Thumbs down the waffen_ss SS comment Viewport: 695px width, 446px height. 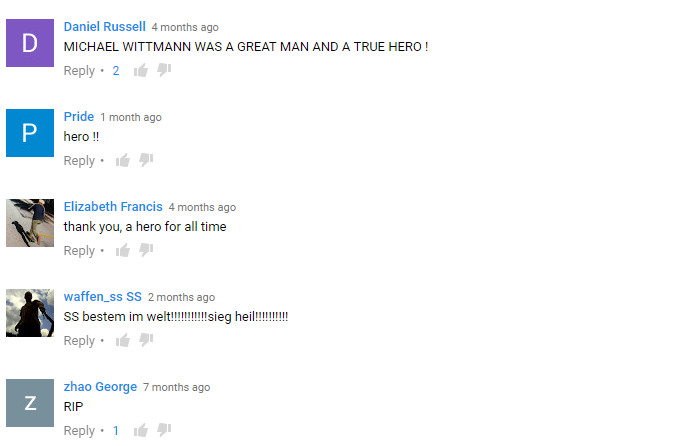coord(146,340)
